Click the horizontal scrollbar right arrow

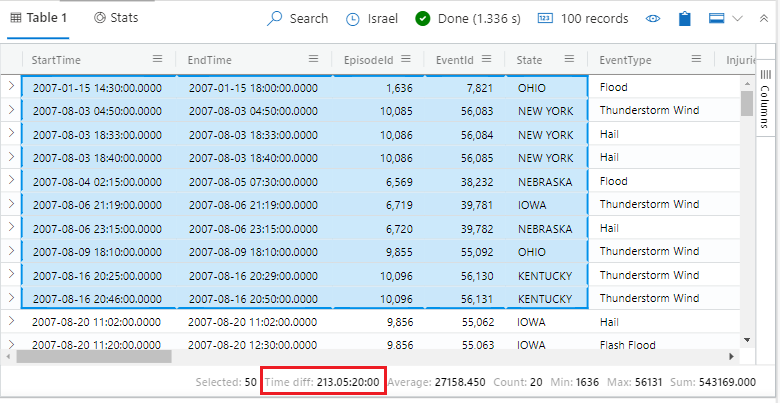[731, 356]
